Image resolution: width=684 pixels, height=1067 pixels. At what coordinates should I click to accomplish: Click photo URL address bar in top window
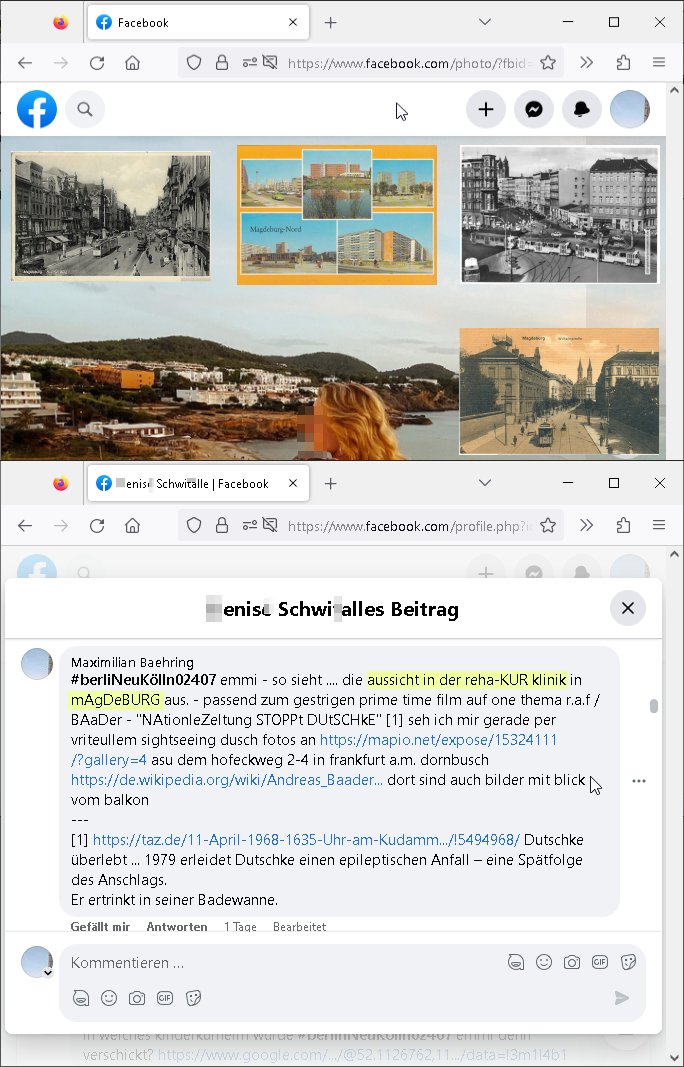(410, 63)
